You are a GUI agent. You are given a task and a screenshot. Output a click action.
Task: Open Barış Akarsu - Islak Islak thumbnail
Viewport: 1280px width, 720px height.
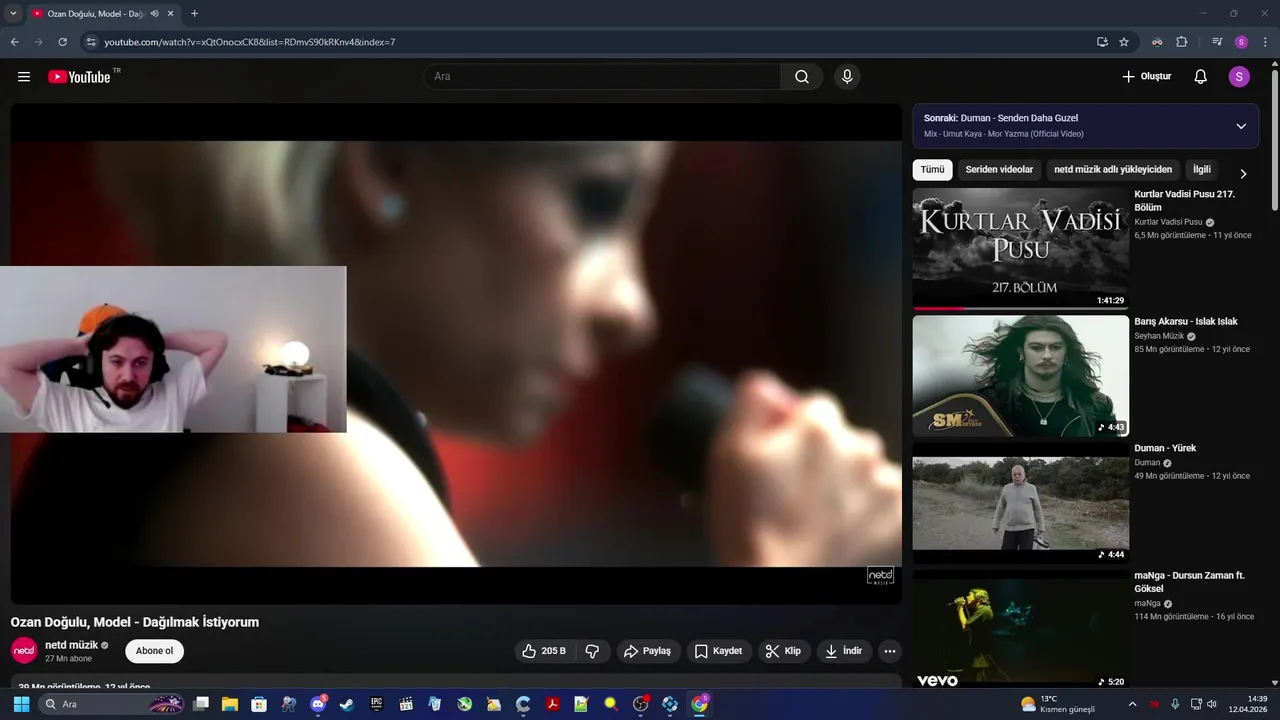(1020, 376)
